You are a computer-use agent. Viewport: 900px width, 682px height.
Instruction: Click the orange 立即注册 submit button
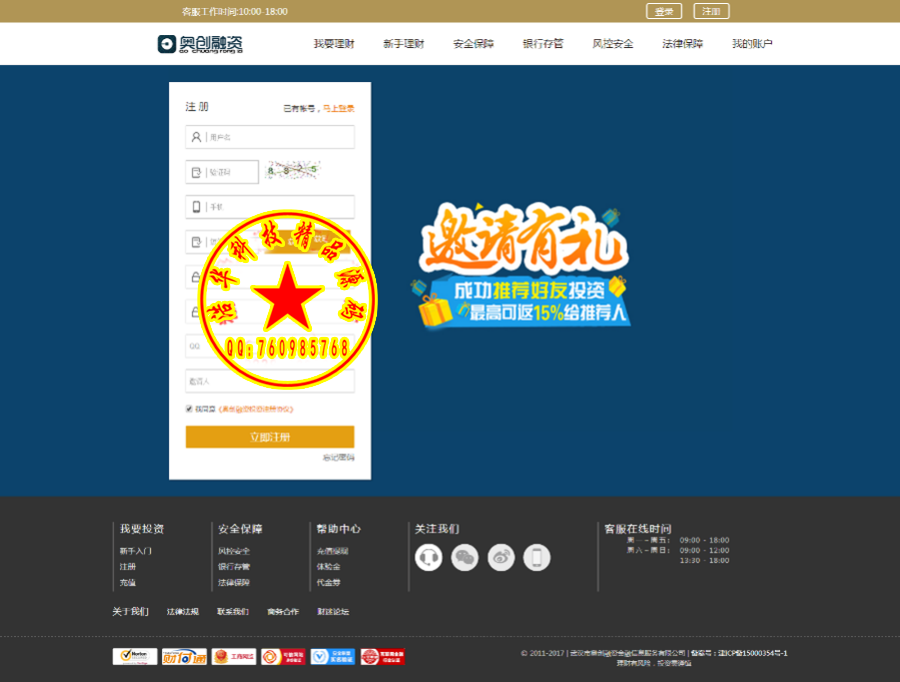270,437
